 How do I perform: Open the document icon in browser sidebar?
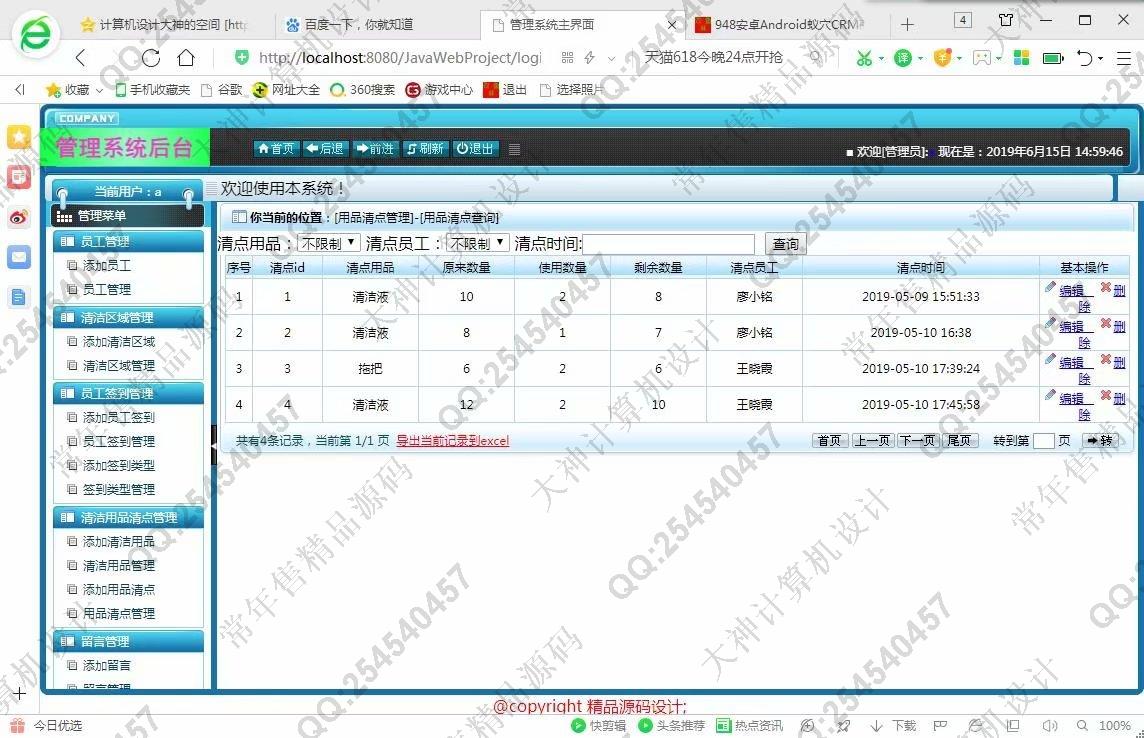pyautogui.click(x=19, y=297)
